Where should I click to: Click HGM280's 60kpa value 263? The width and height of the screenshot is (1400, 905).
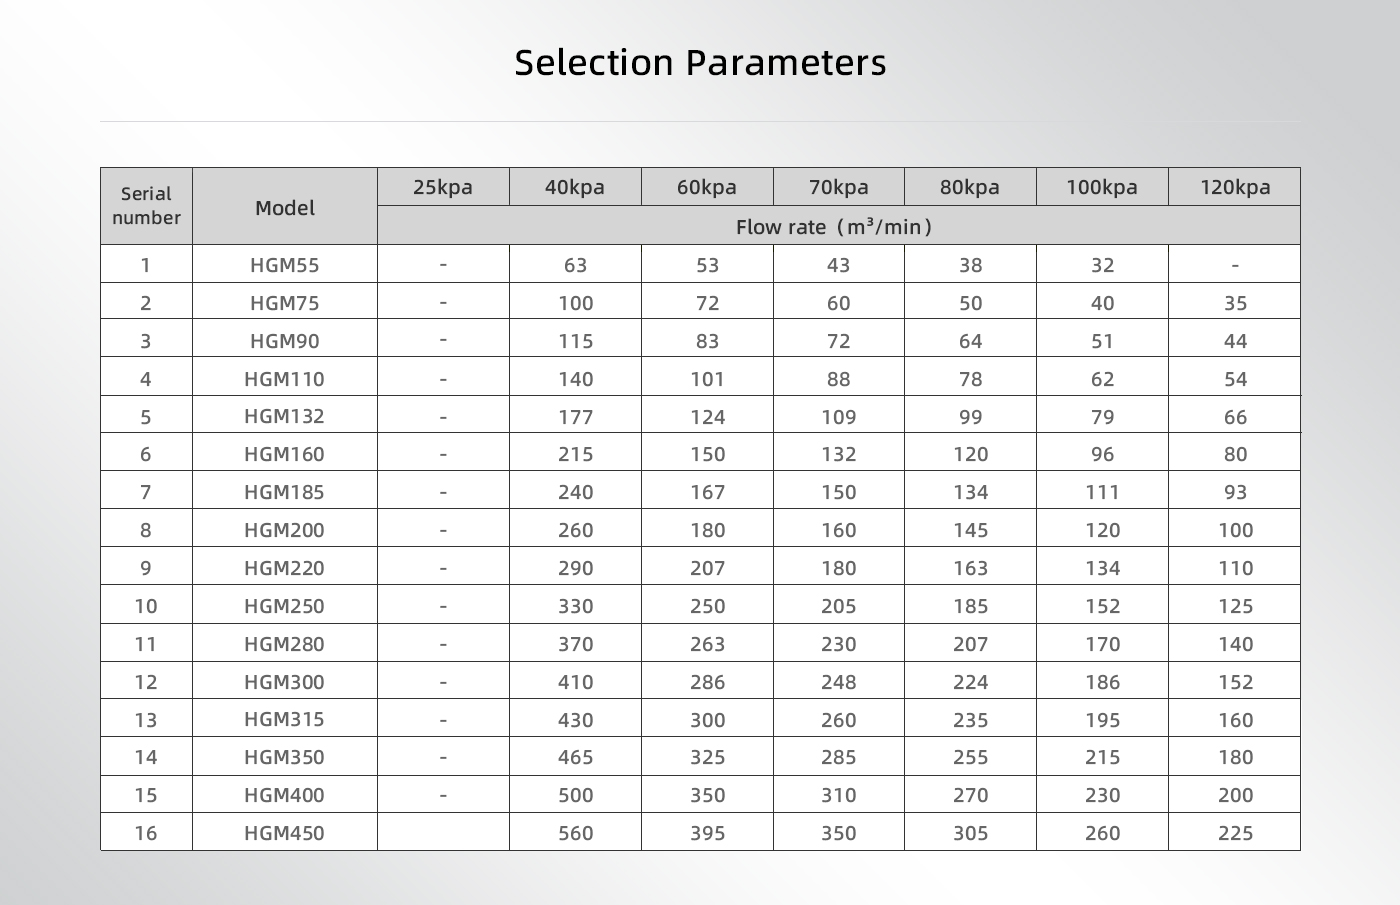pyautogui.click(x=707, y=644)
